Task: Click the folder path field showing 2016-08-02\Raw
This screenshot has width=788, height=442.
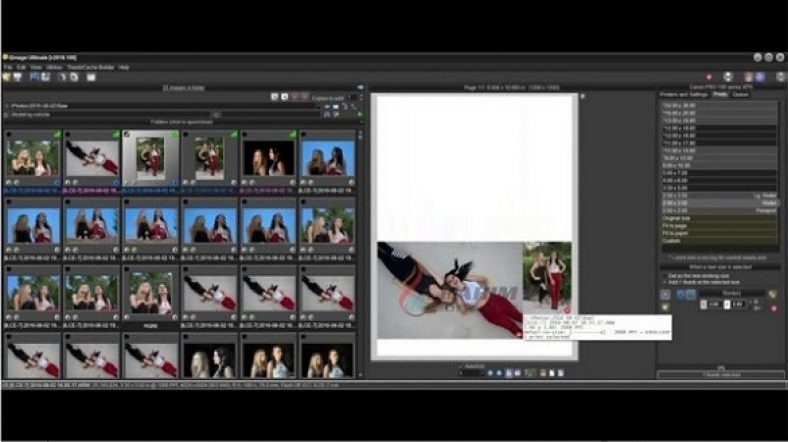Action: tap(163, 106)
